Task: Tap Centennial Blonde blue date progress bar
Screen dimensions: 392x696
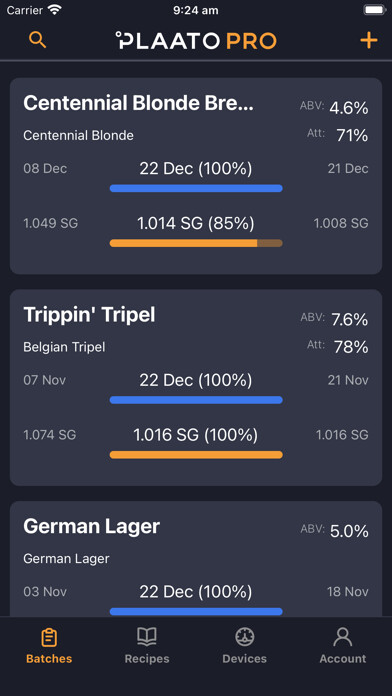Action: (x=196, y=188)
